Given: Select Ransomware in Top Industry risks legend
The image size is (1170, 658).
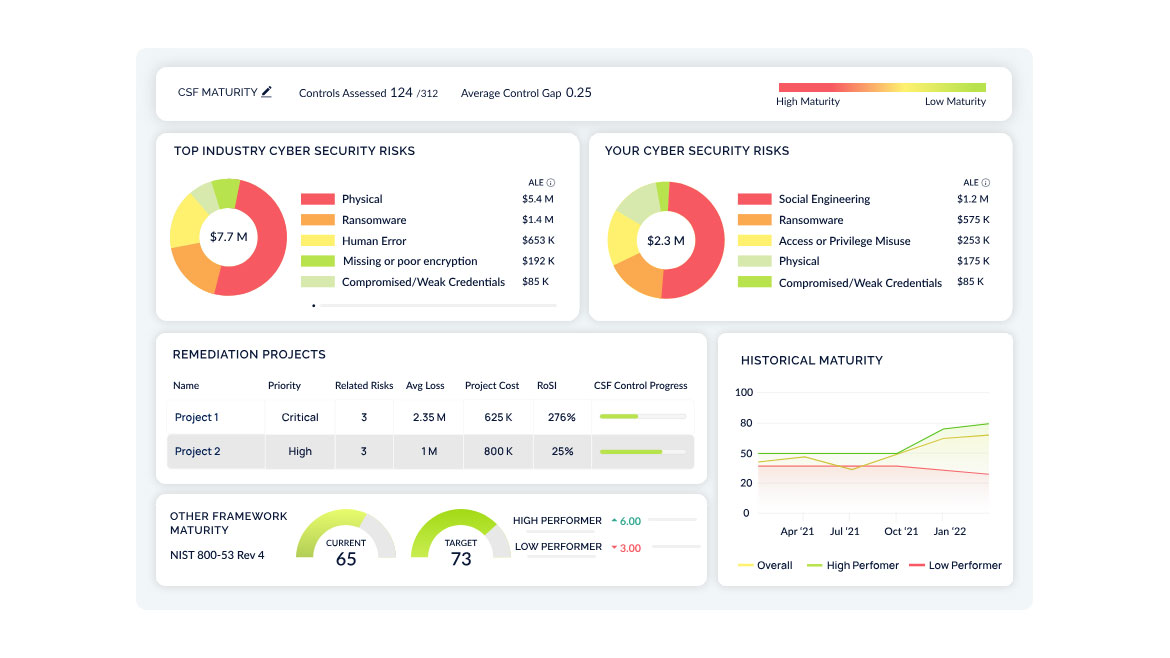Looking at the screenshot, I should click(374, 220).
